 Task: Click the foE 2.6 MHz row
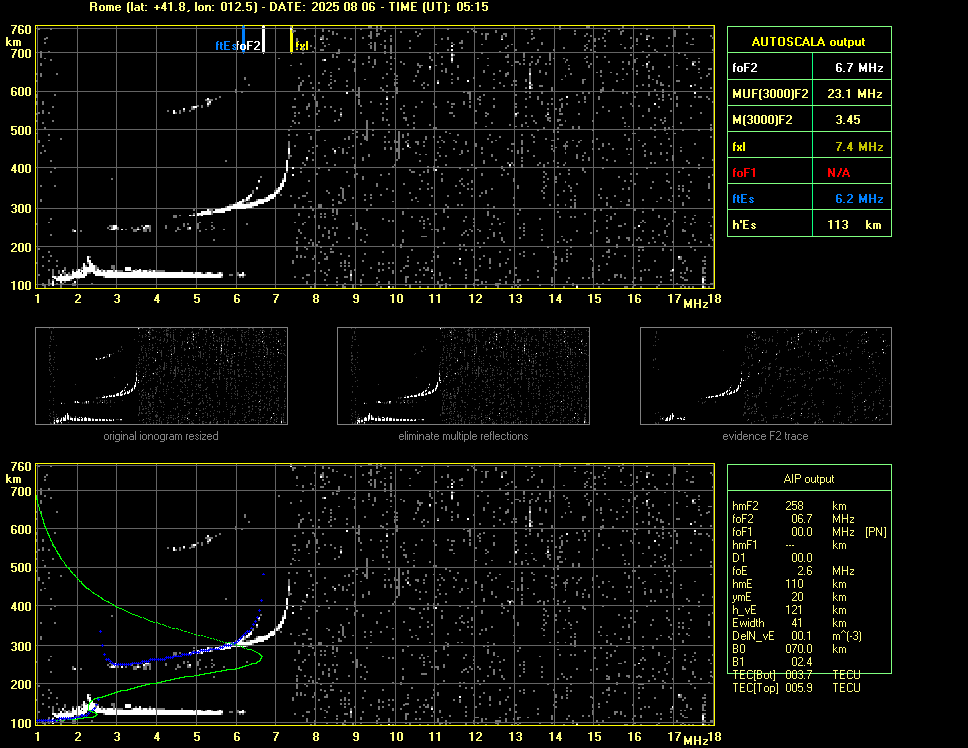(793, 571)
